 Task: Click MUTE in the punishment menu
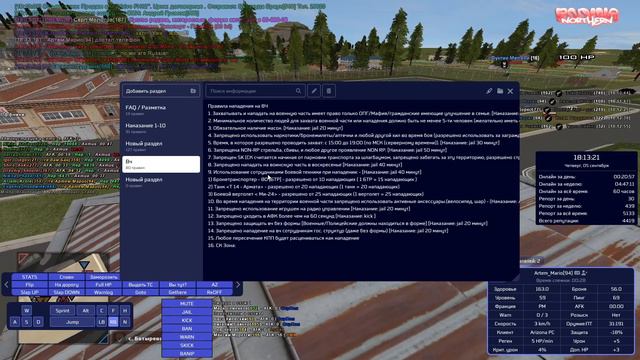[187, 304]
